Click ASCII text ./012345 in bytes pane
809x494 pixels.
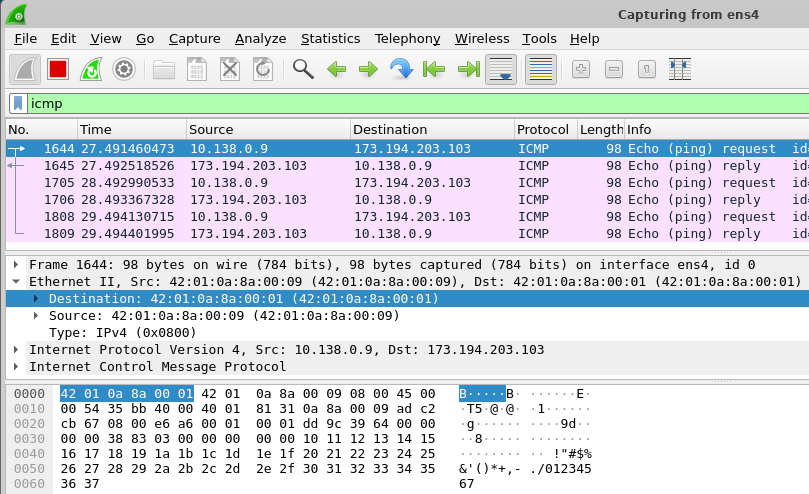pos(560,469)
